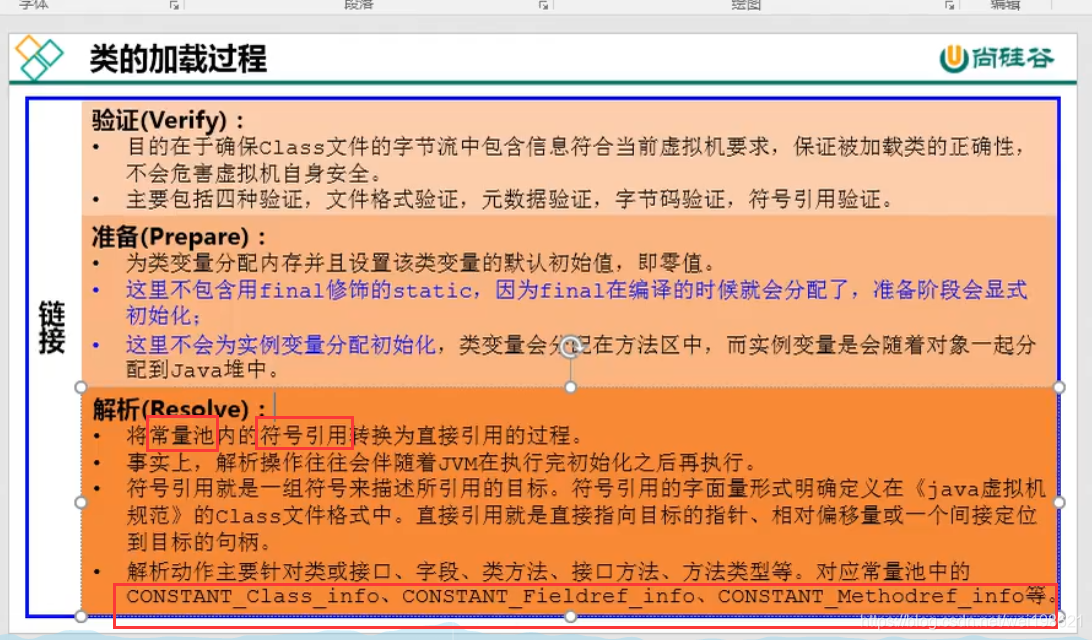Select the top-left handle of the selected text box

(x=81, y=387)
